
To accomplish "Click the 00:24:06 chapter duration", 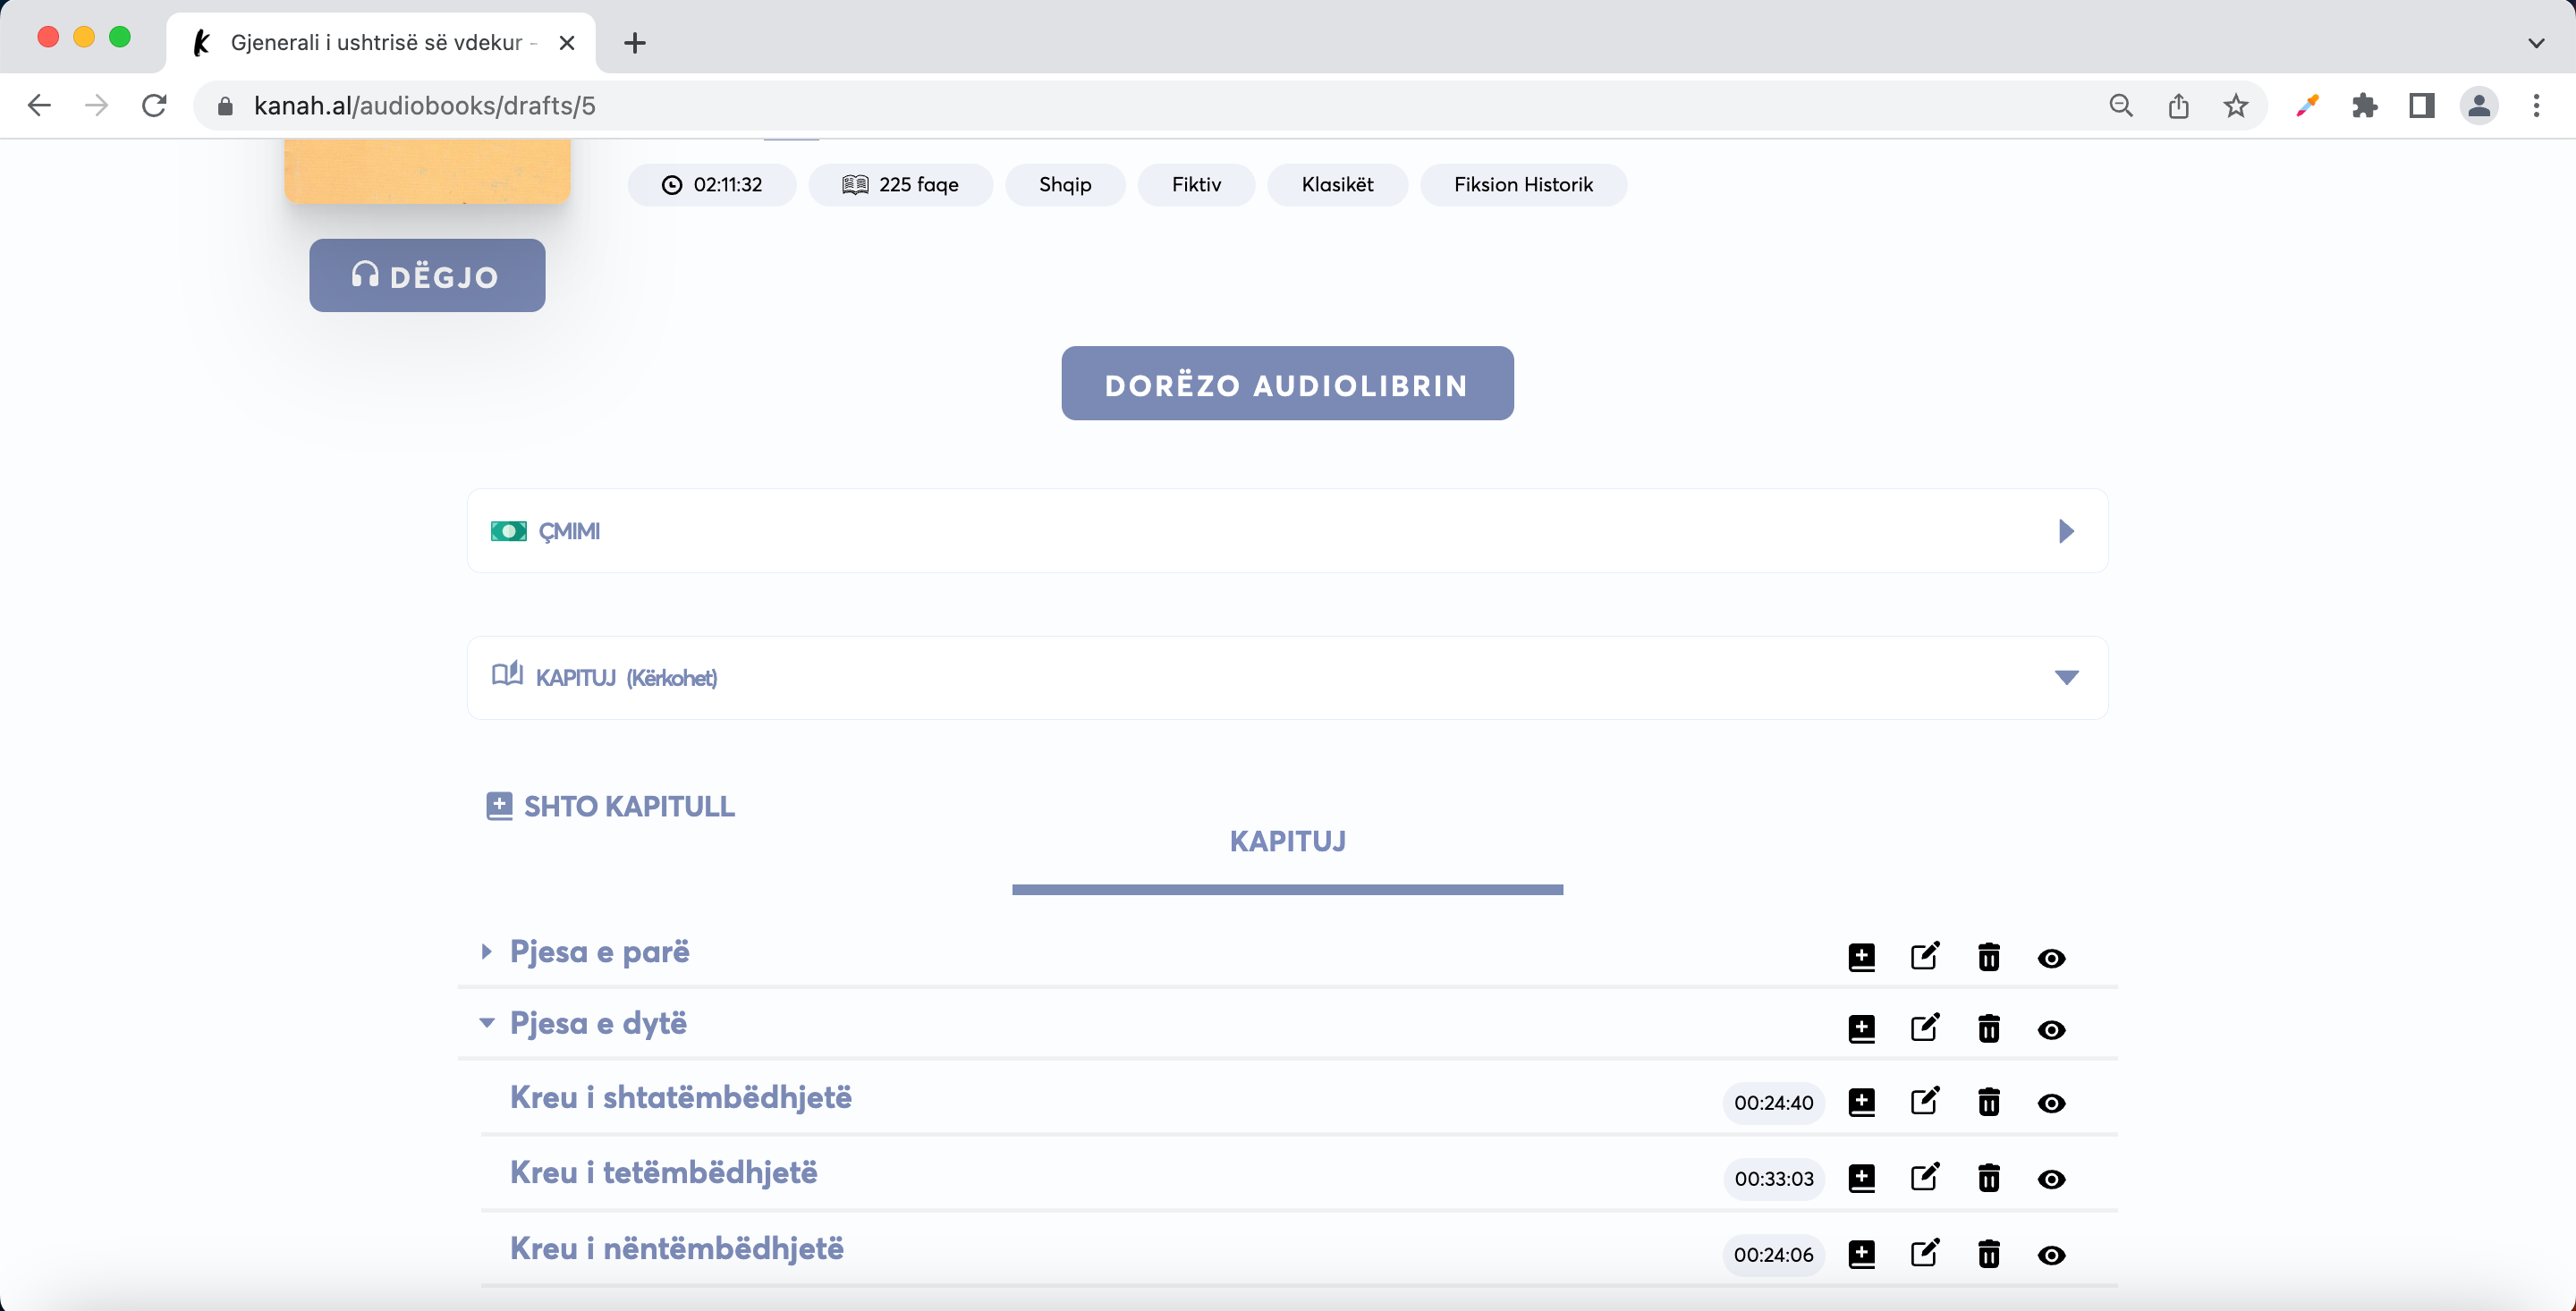I will [x=1773, y=1254].
